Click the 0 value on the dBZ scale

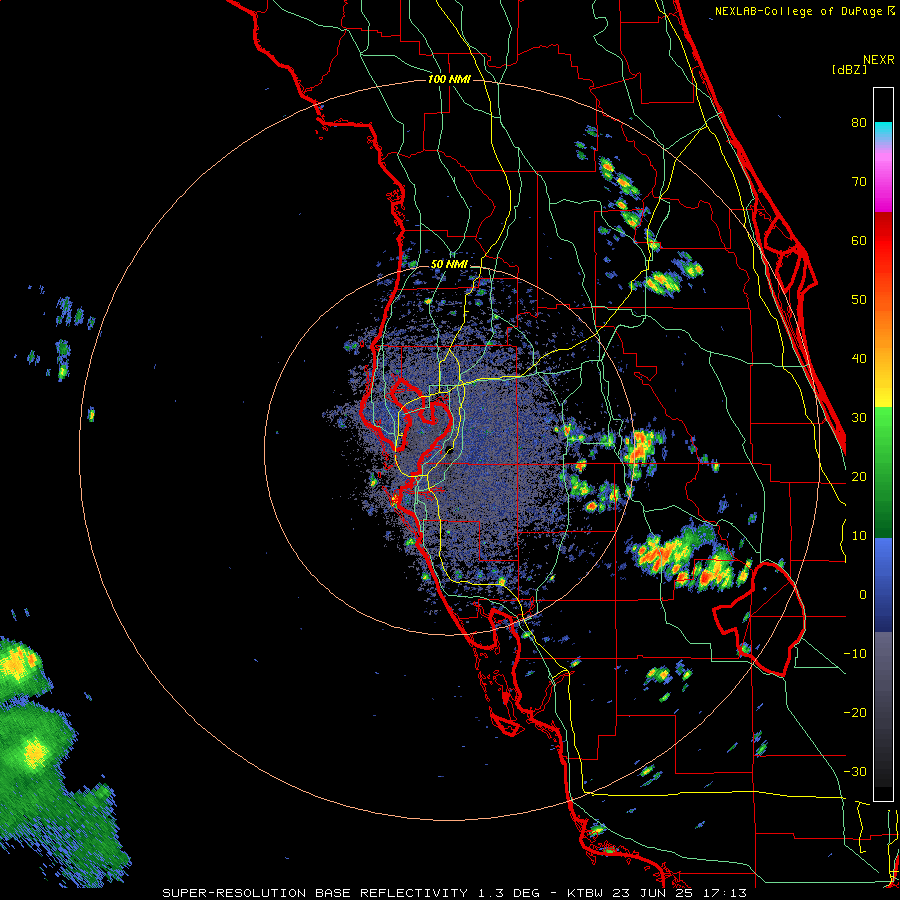coord(863,595)
